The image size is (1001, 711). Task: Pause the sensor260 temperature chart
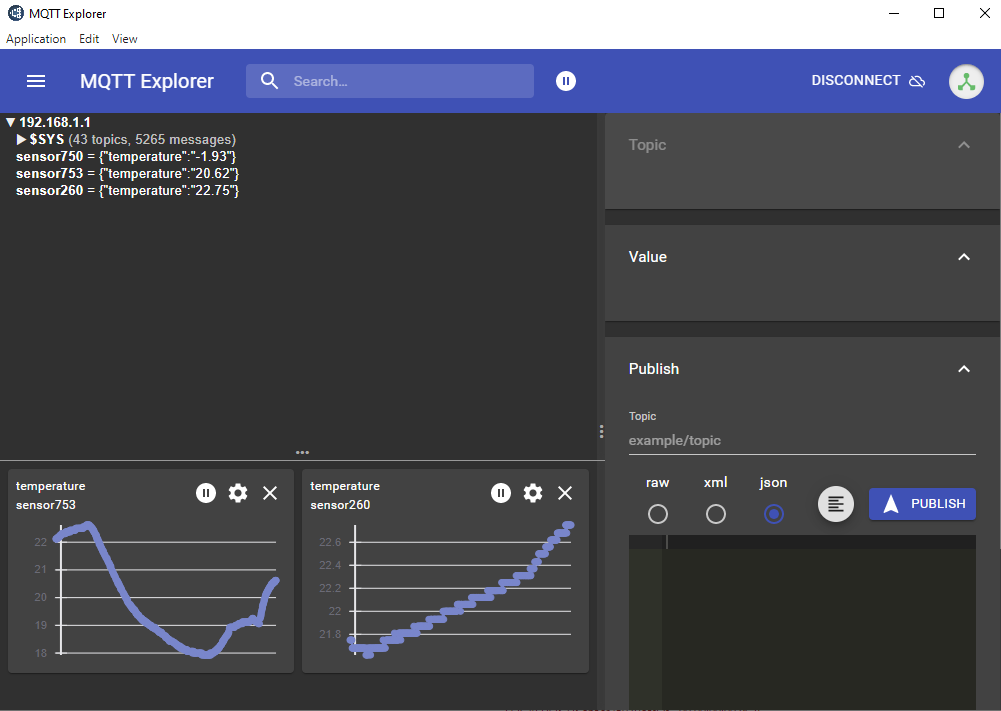500,493
